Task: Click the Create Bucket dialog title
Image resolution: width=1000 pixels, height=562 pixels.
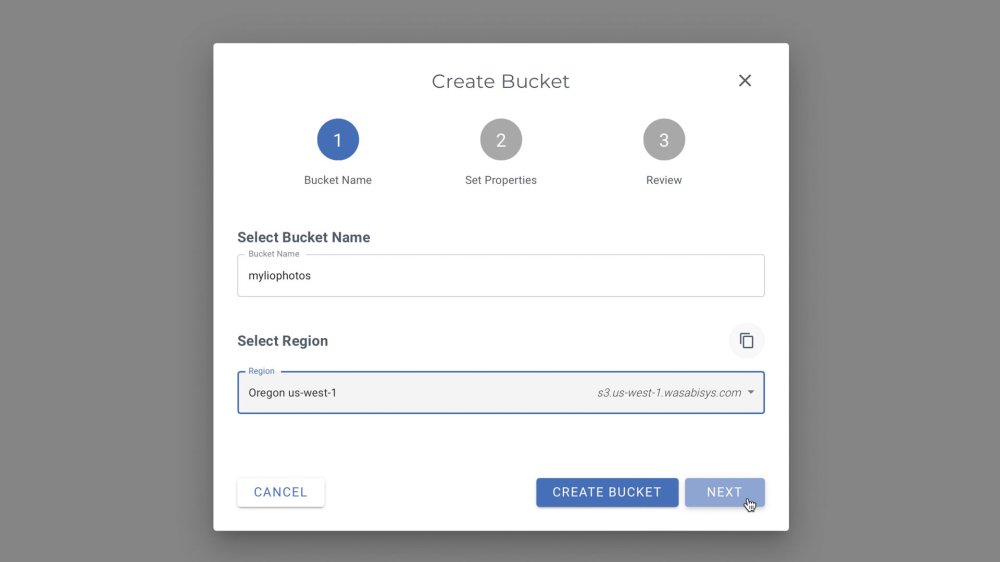Action: pos(500,82)
